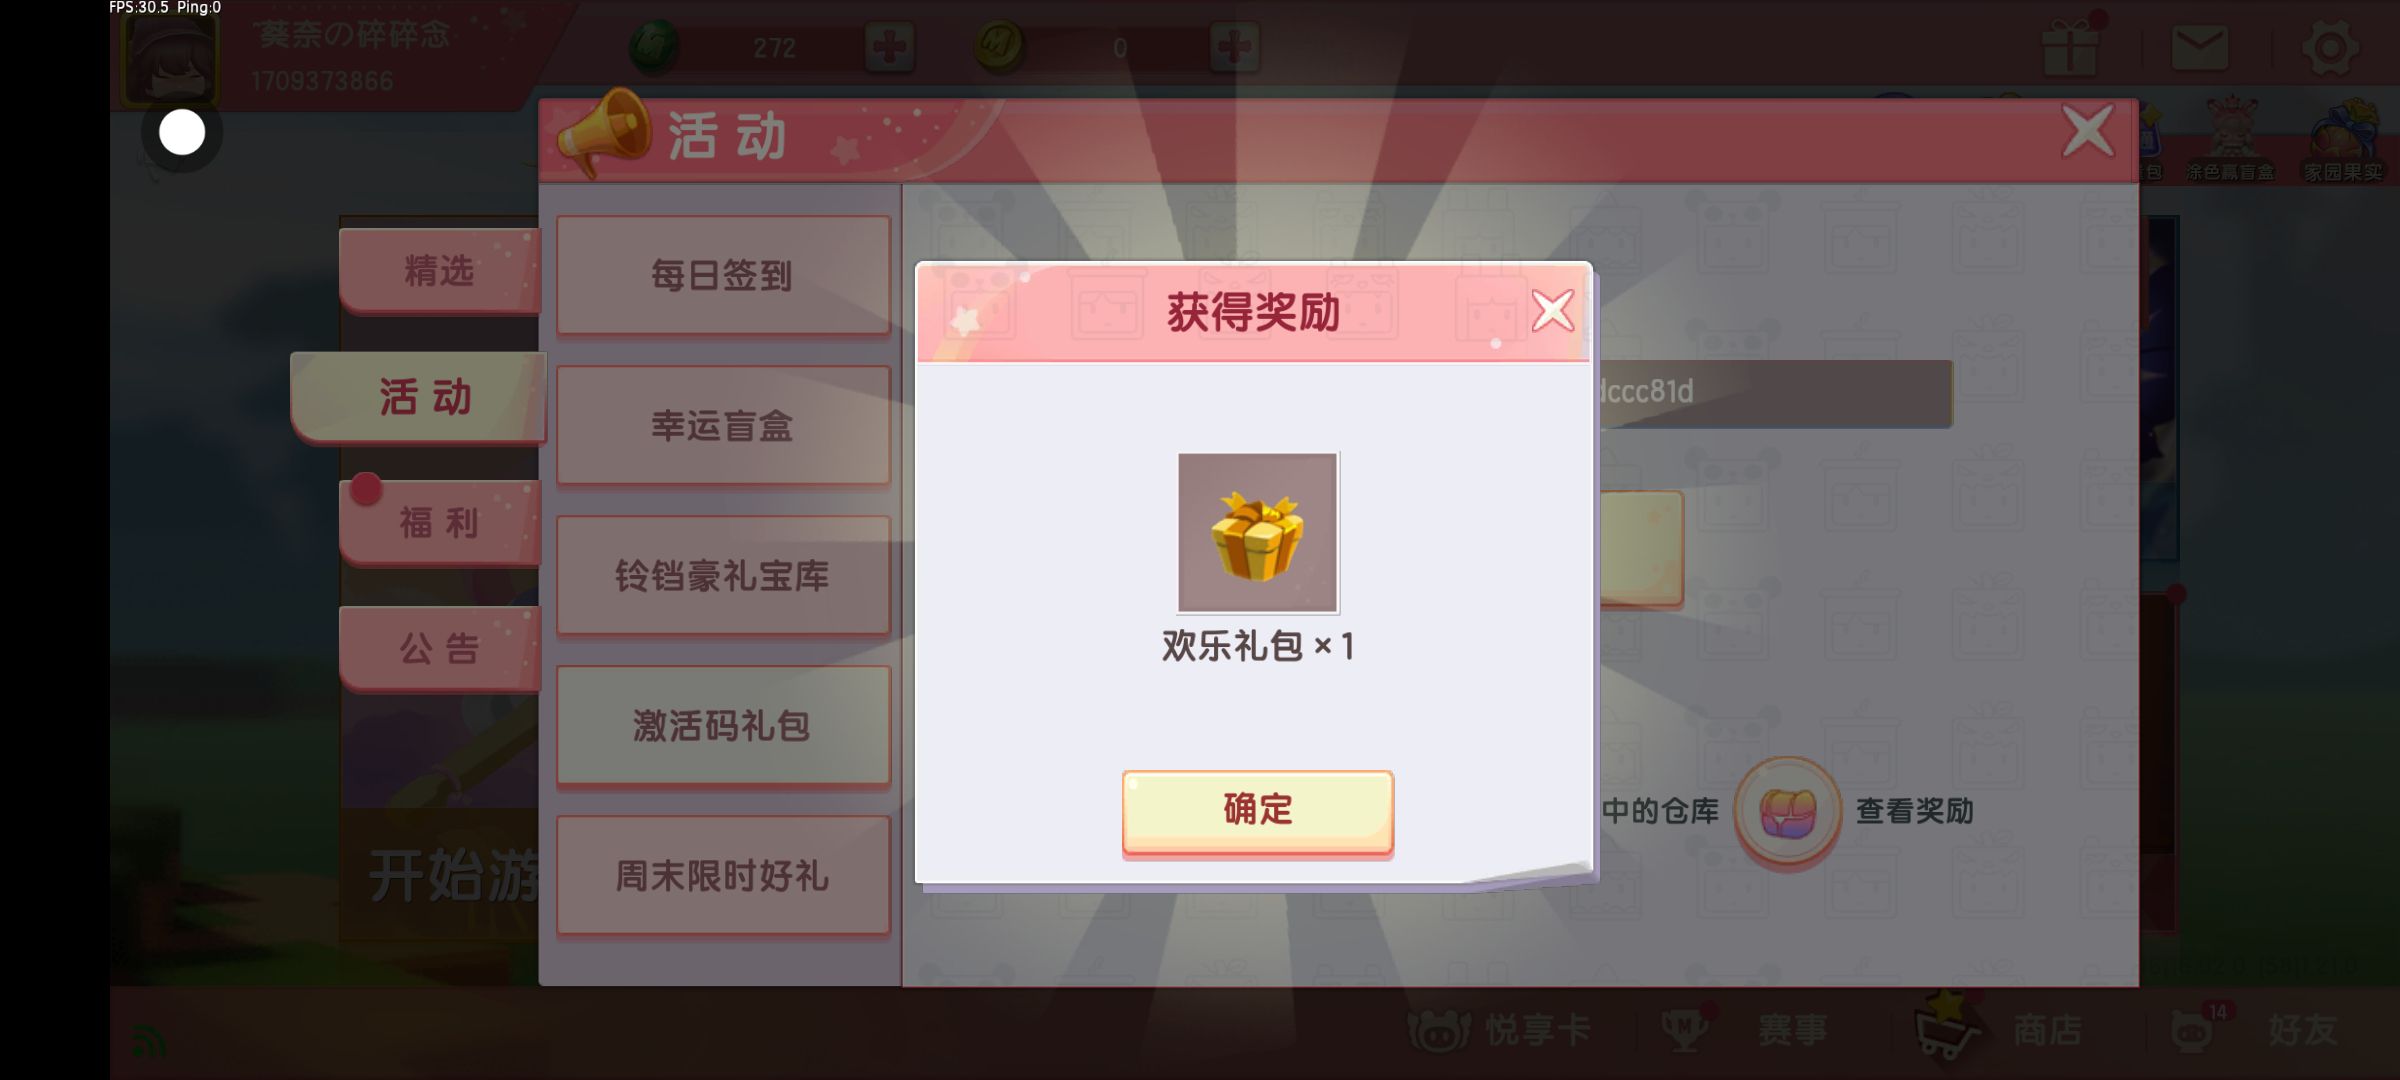The image size is (2400, 1080).
Task: Add green coins with plus icon
Action: [889, 47]
